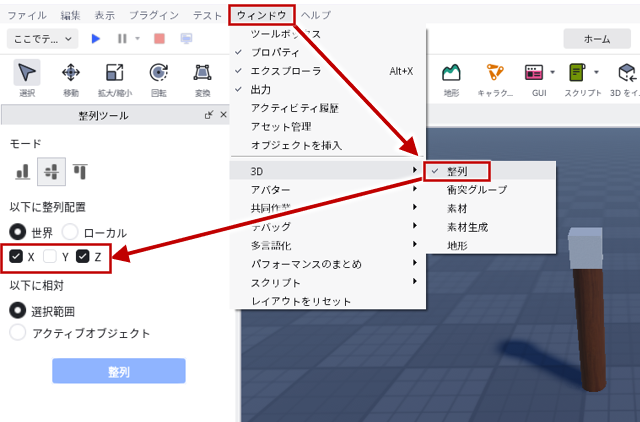Expand the スクリプト submenu entry
640x422 pixels.
pyautogui.click(x=328, y=282)
